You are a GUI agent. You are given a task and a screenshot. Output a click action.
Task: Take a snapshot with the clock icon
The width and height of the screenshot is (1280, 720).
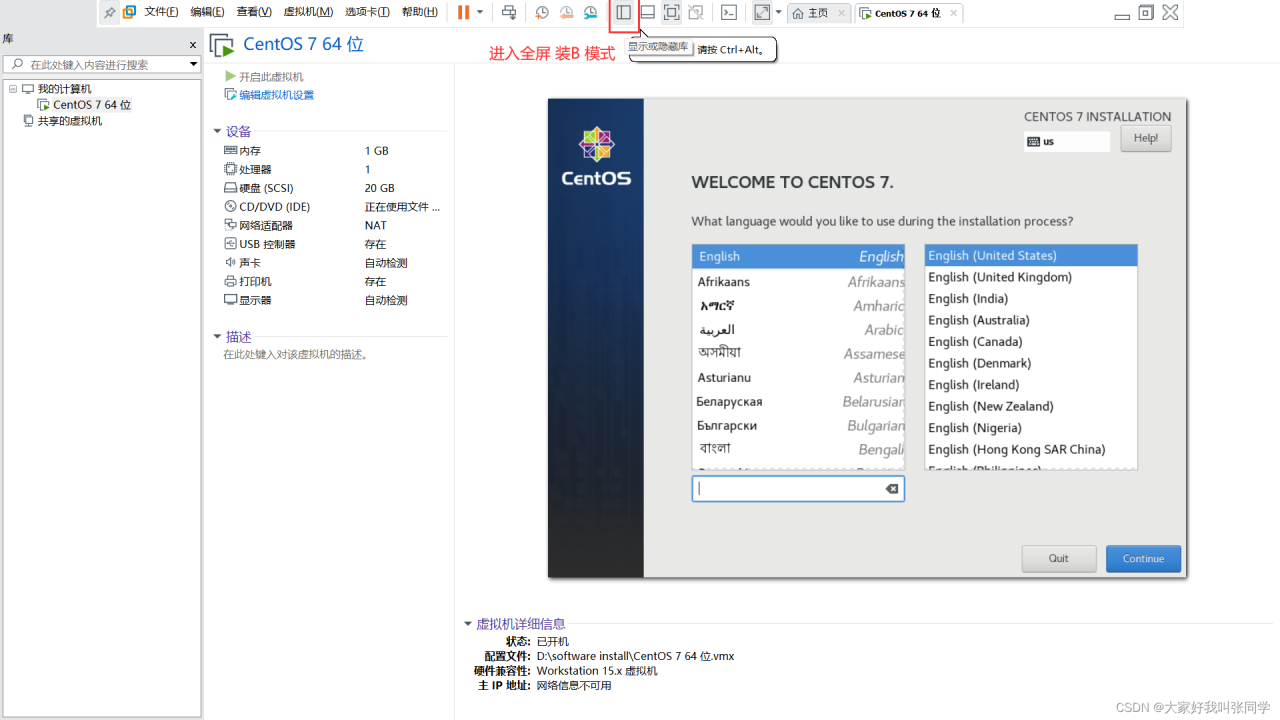[x=542, y=12]
